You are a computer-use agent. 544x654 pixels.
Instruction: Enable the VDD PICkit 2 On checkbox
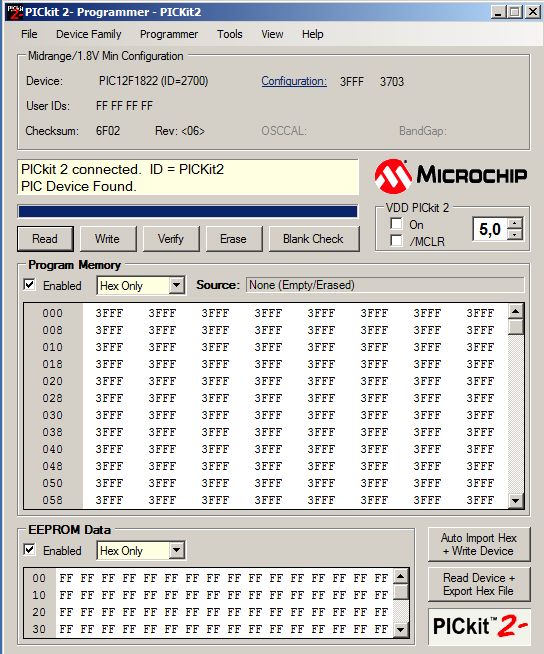396,224
